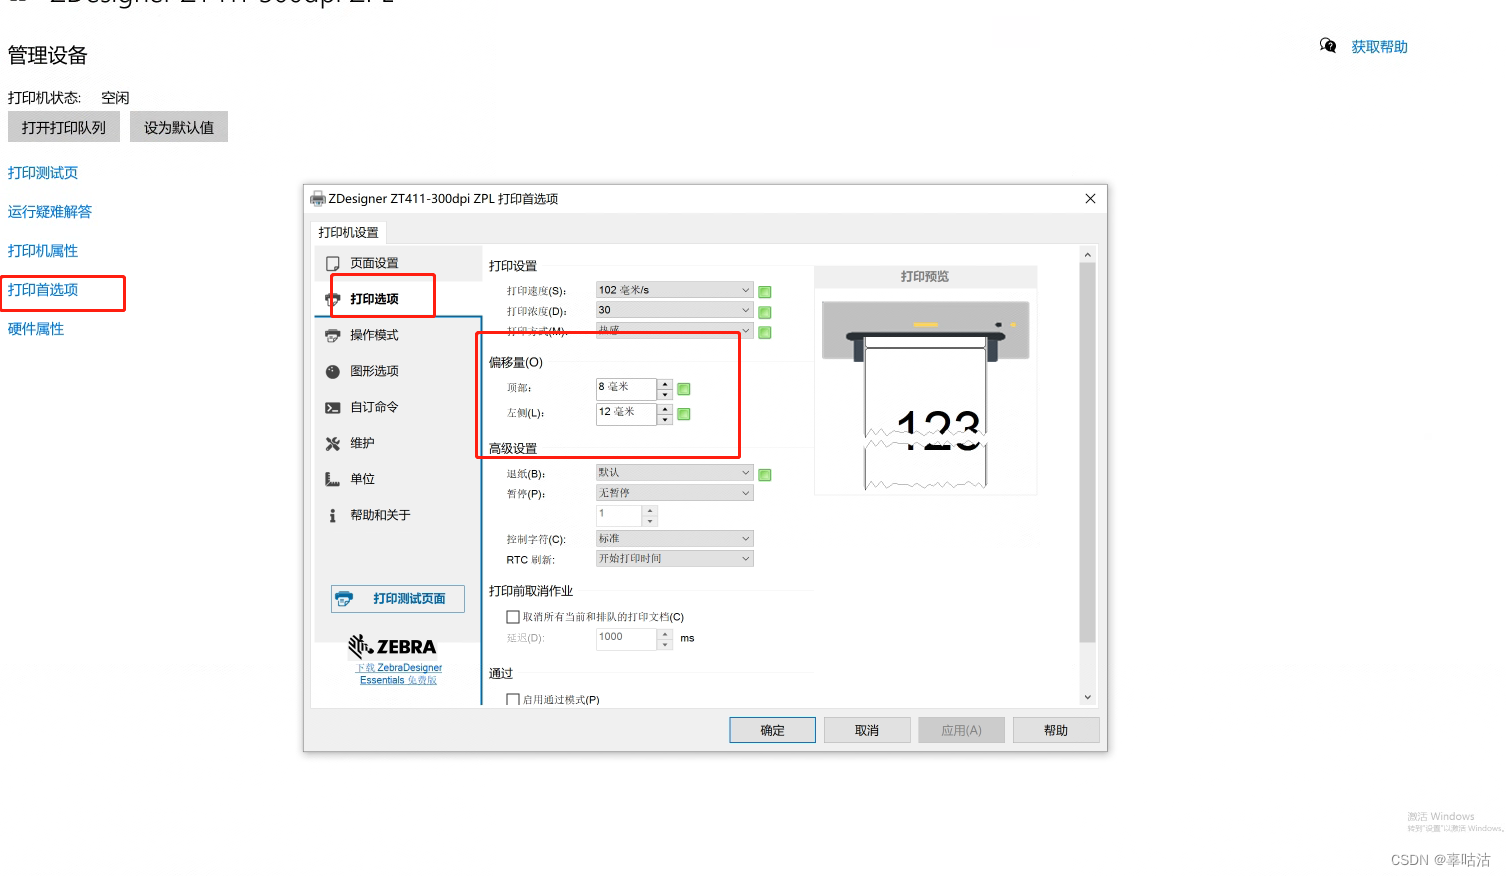
Task: Open 页面设置 page in sidebar
Action: pos(374,263)
